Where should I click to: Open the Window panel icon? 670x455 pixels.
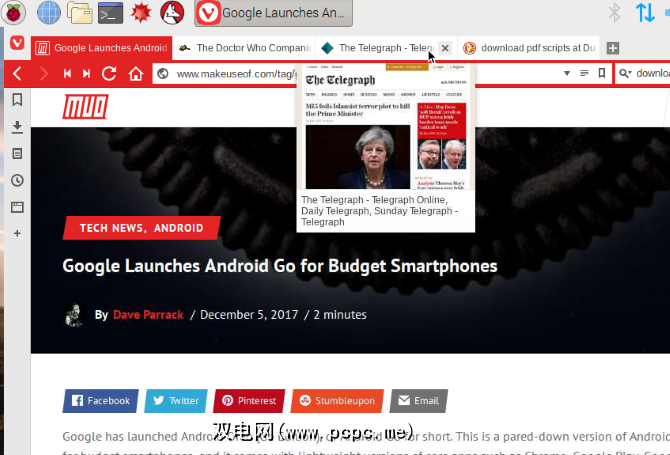(17, 207)
